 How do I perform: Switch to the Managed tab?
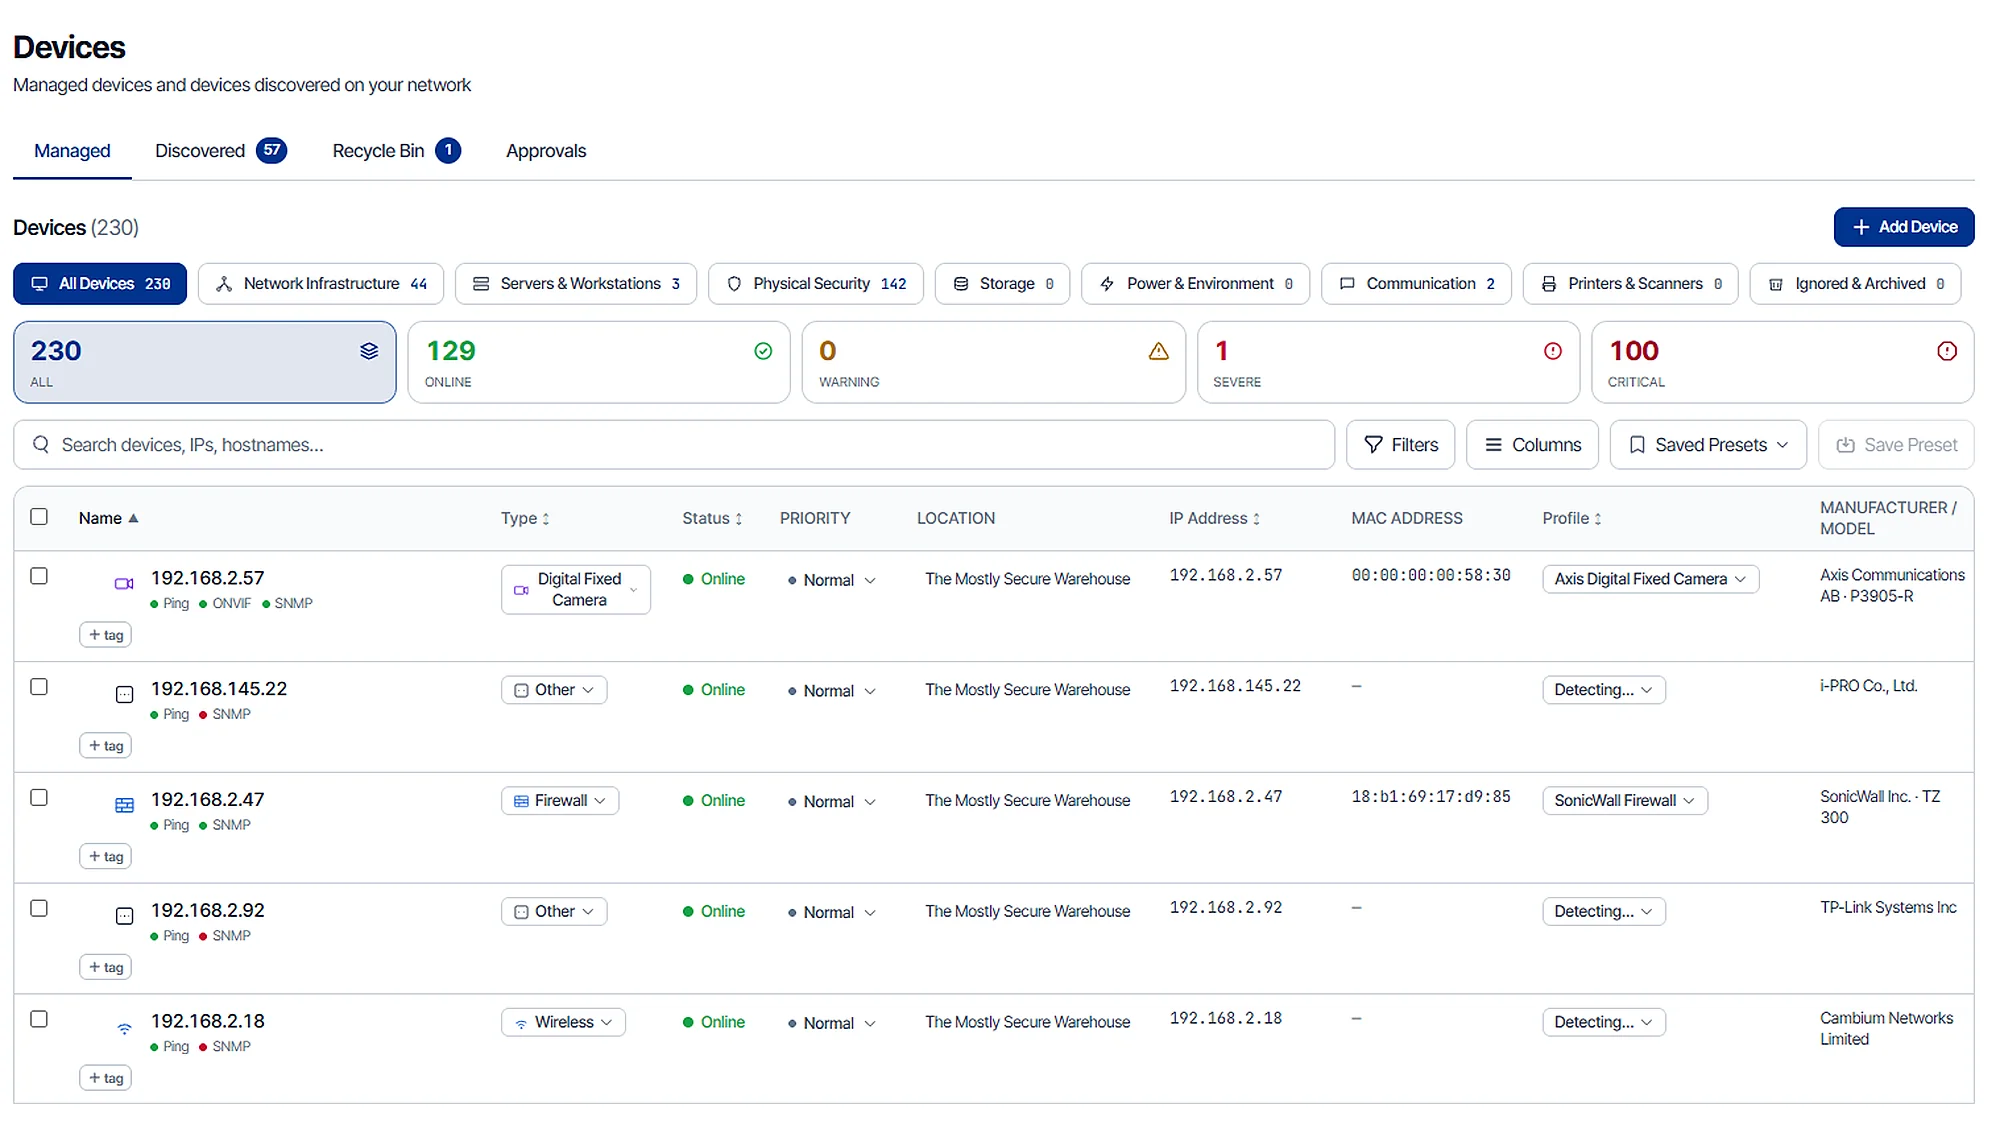(72, 151)
